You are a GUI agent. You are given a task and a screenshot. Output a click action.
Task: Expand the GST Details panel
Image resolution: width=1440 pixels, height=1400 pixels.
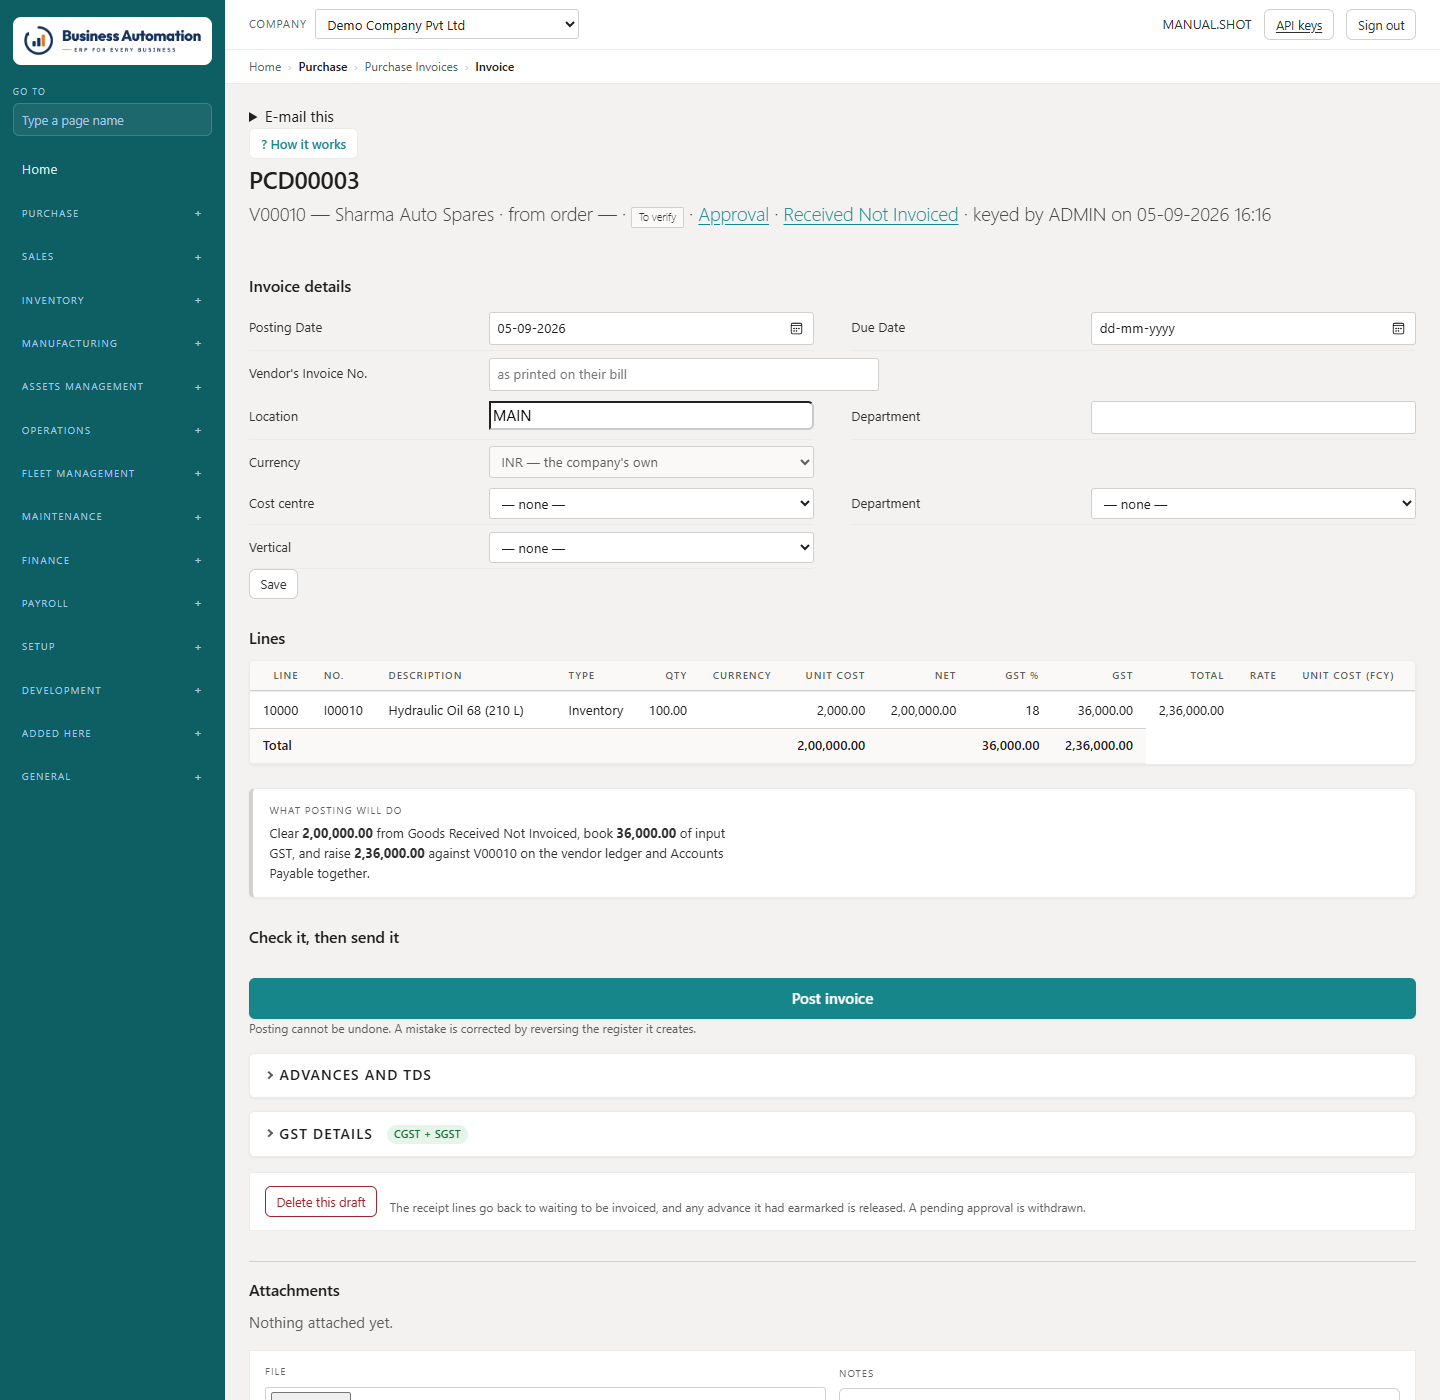tap(832, 1134)
